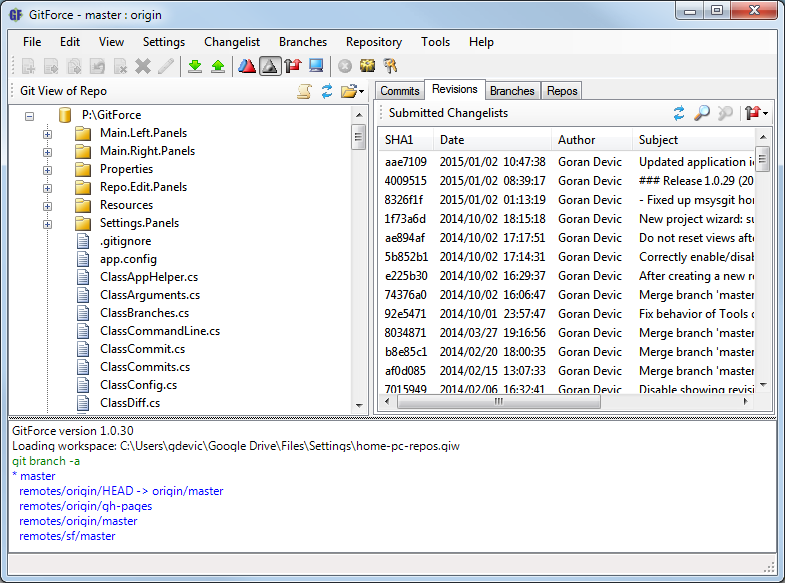This screenshot has width=785, height=583.
Task: Open the File menu
Action: [32, 42]
